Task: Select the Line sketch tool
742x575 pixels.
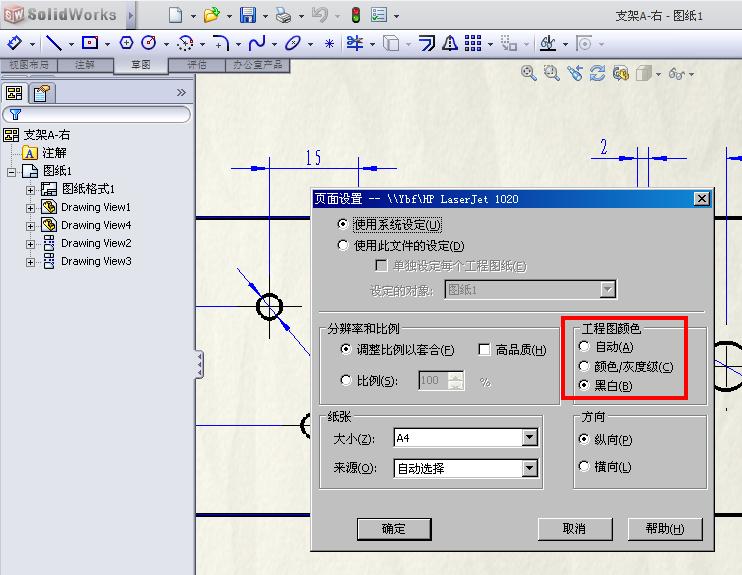Action: click(x=54, y=44)
